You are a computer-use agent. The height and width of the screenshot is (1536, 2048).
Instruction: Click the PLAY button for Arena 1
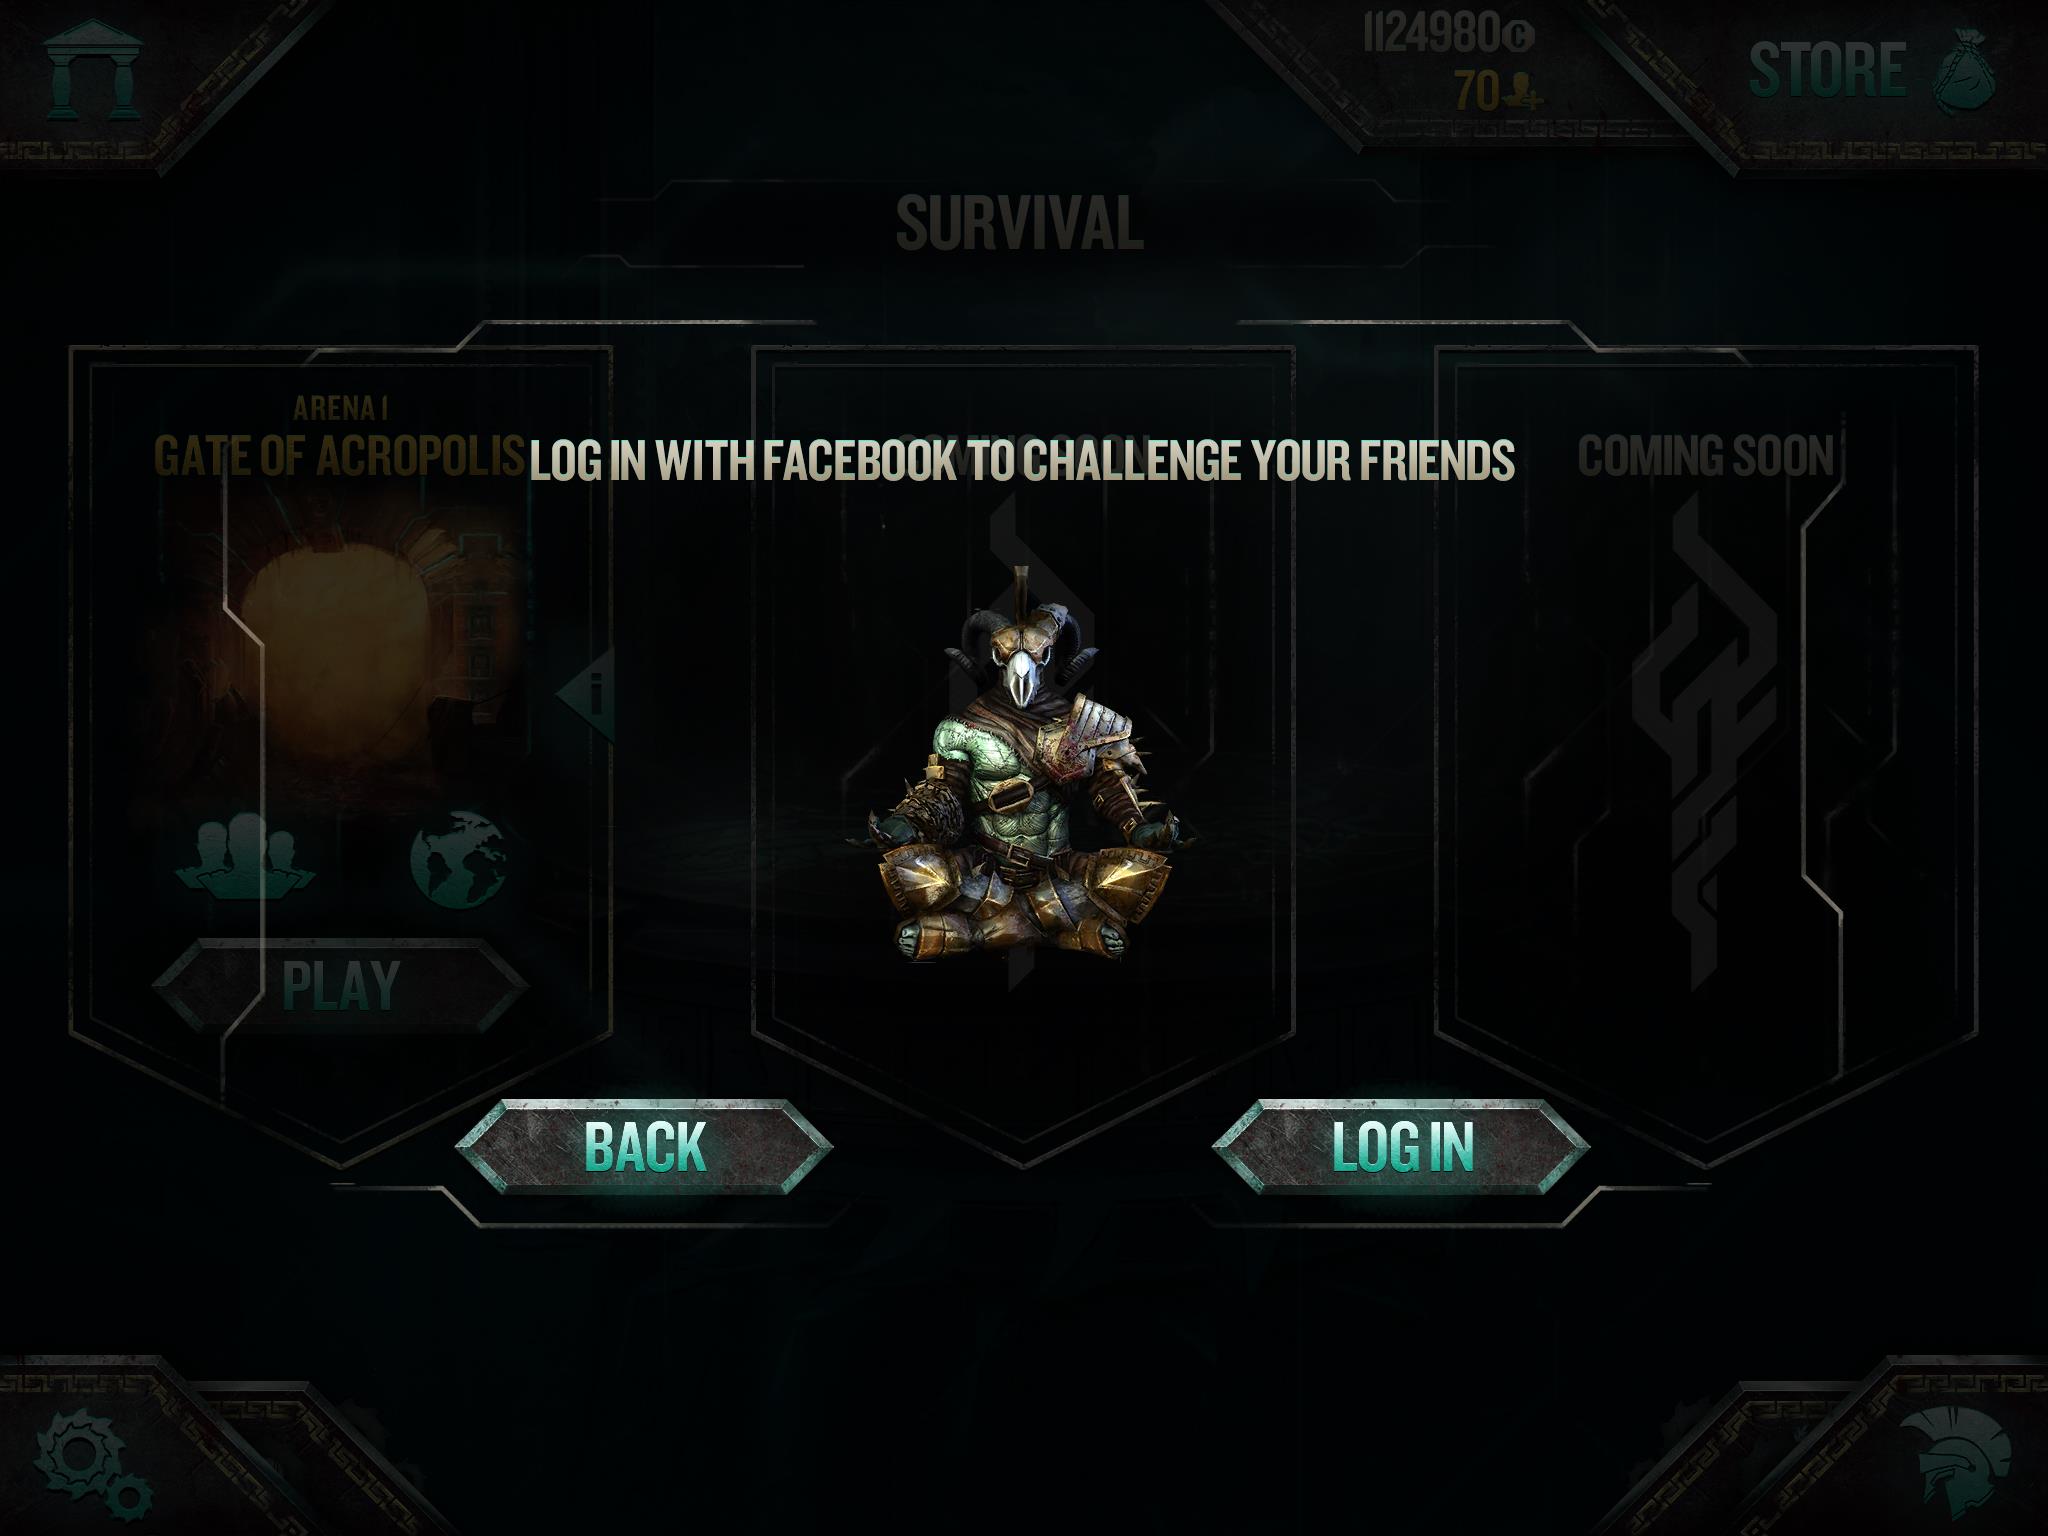341,985
